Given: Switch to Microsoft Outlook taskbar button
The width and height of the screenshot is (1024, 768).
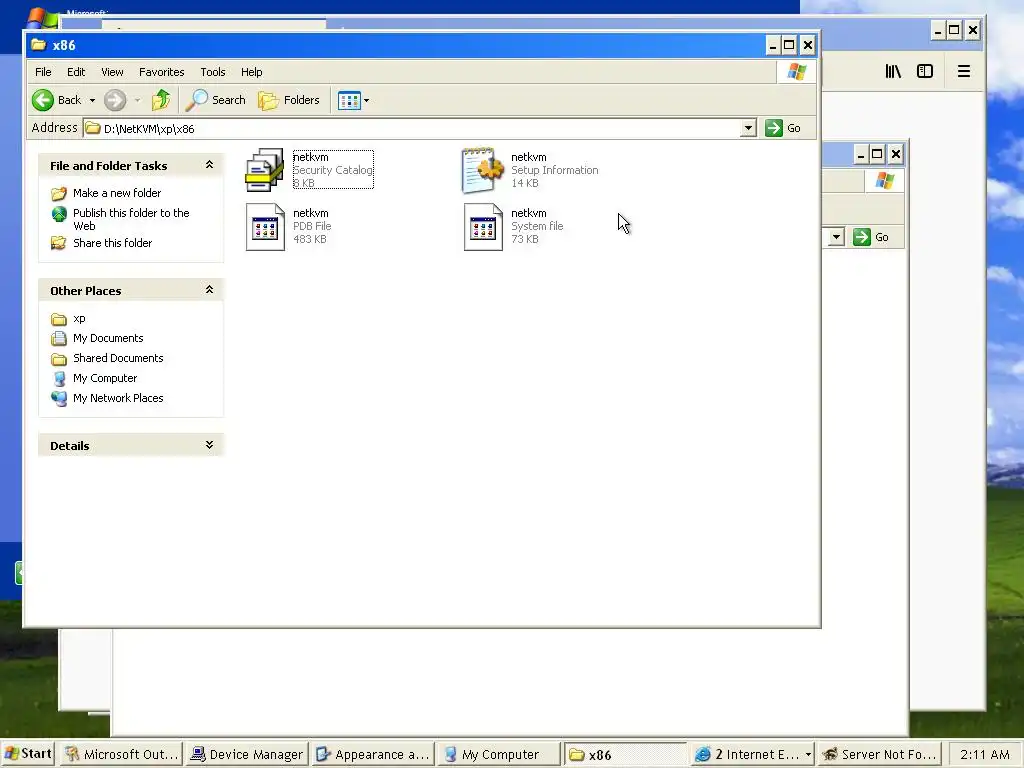Looking at the screenshot, I should click(121, 754).
